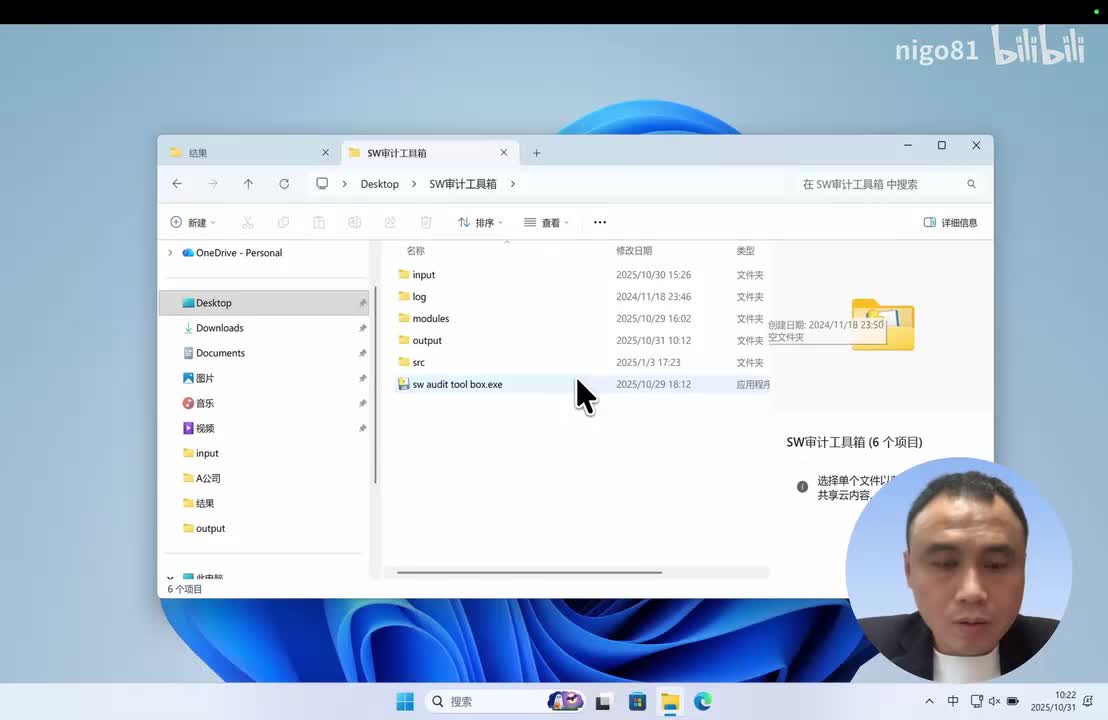
Task: Go up one folder level
Action: [248, 184]
